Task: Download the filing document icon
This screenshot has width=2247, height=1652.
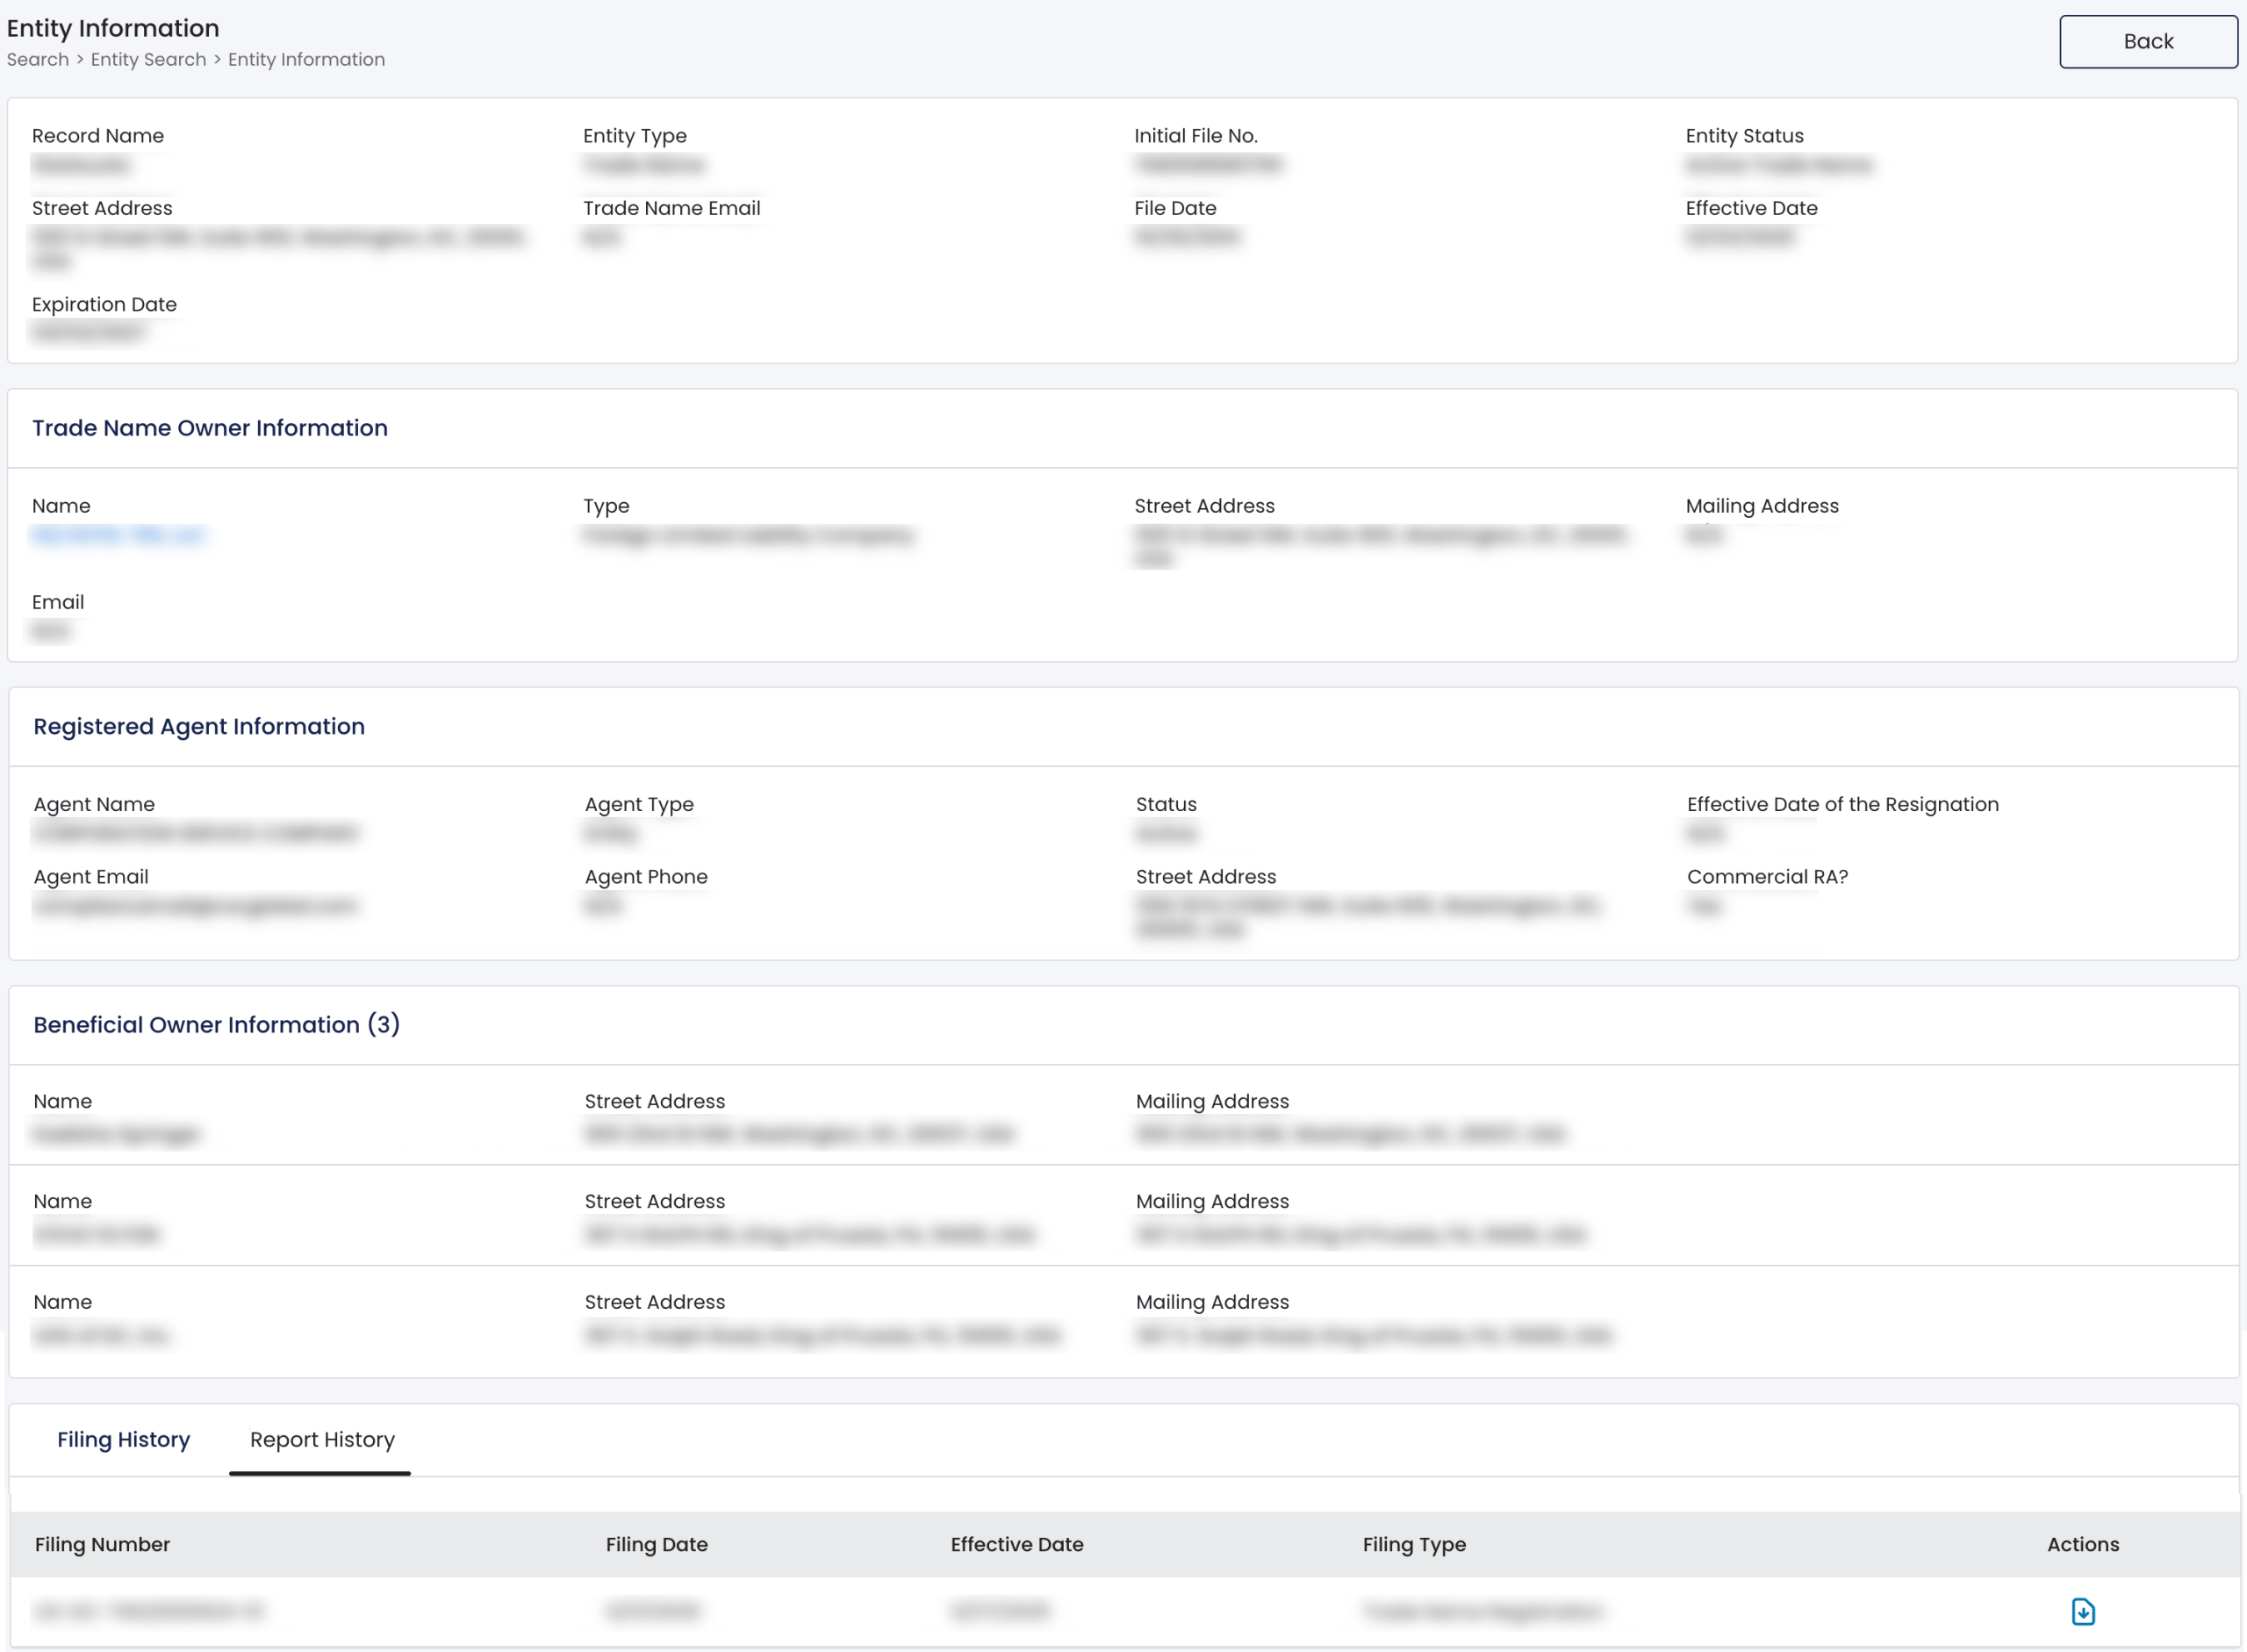Action: [x=2082, y=1611]
